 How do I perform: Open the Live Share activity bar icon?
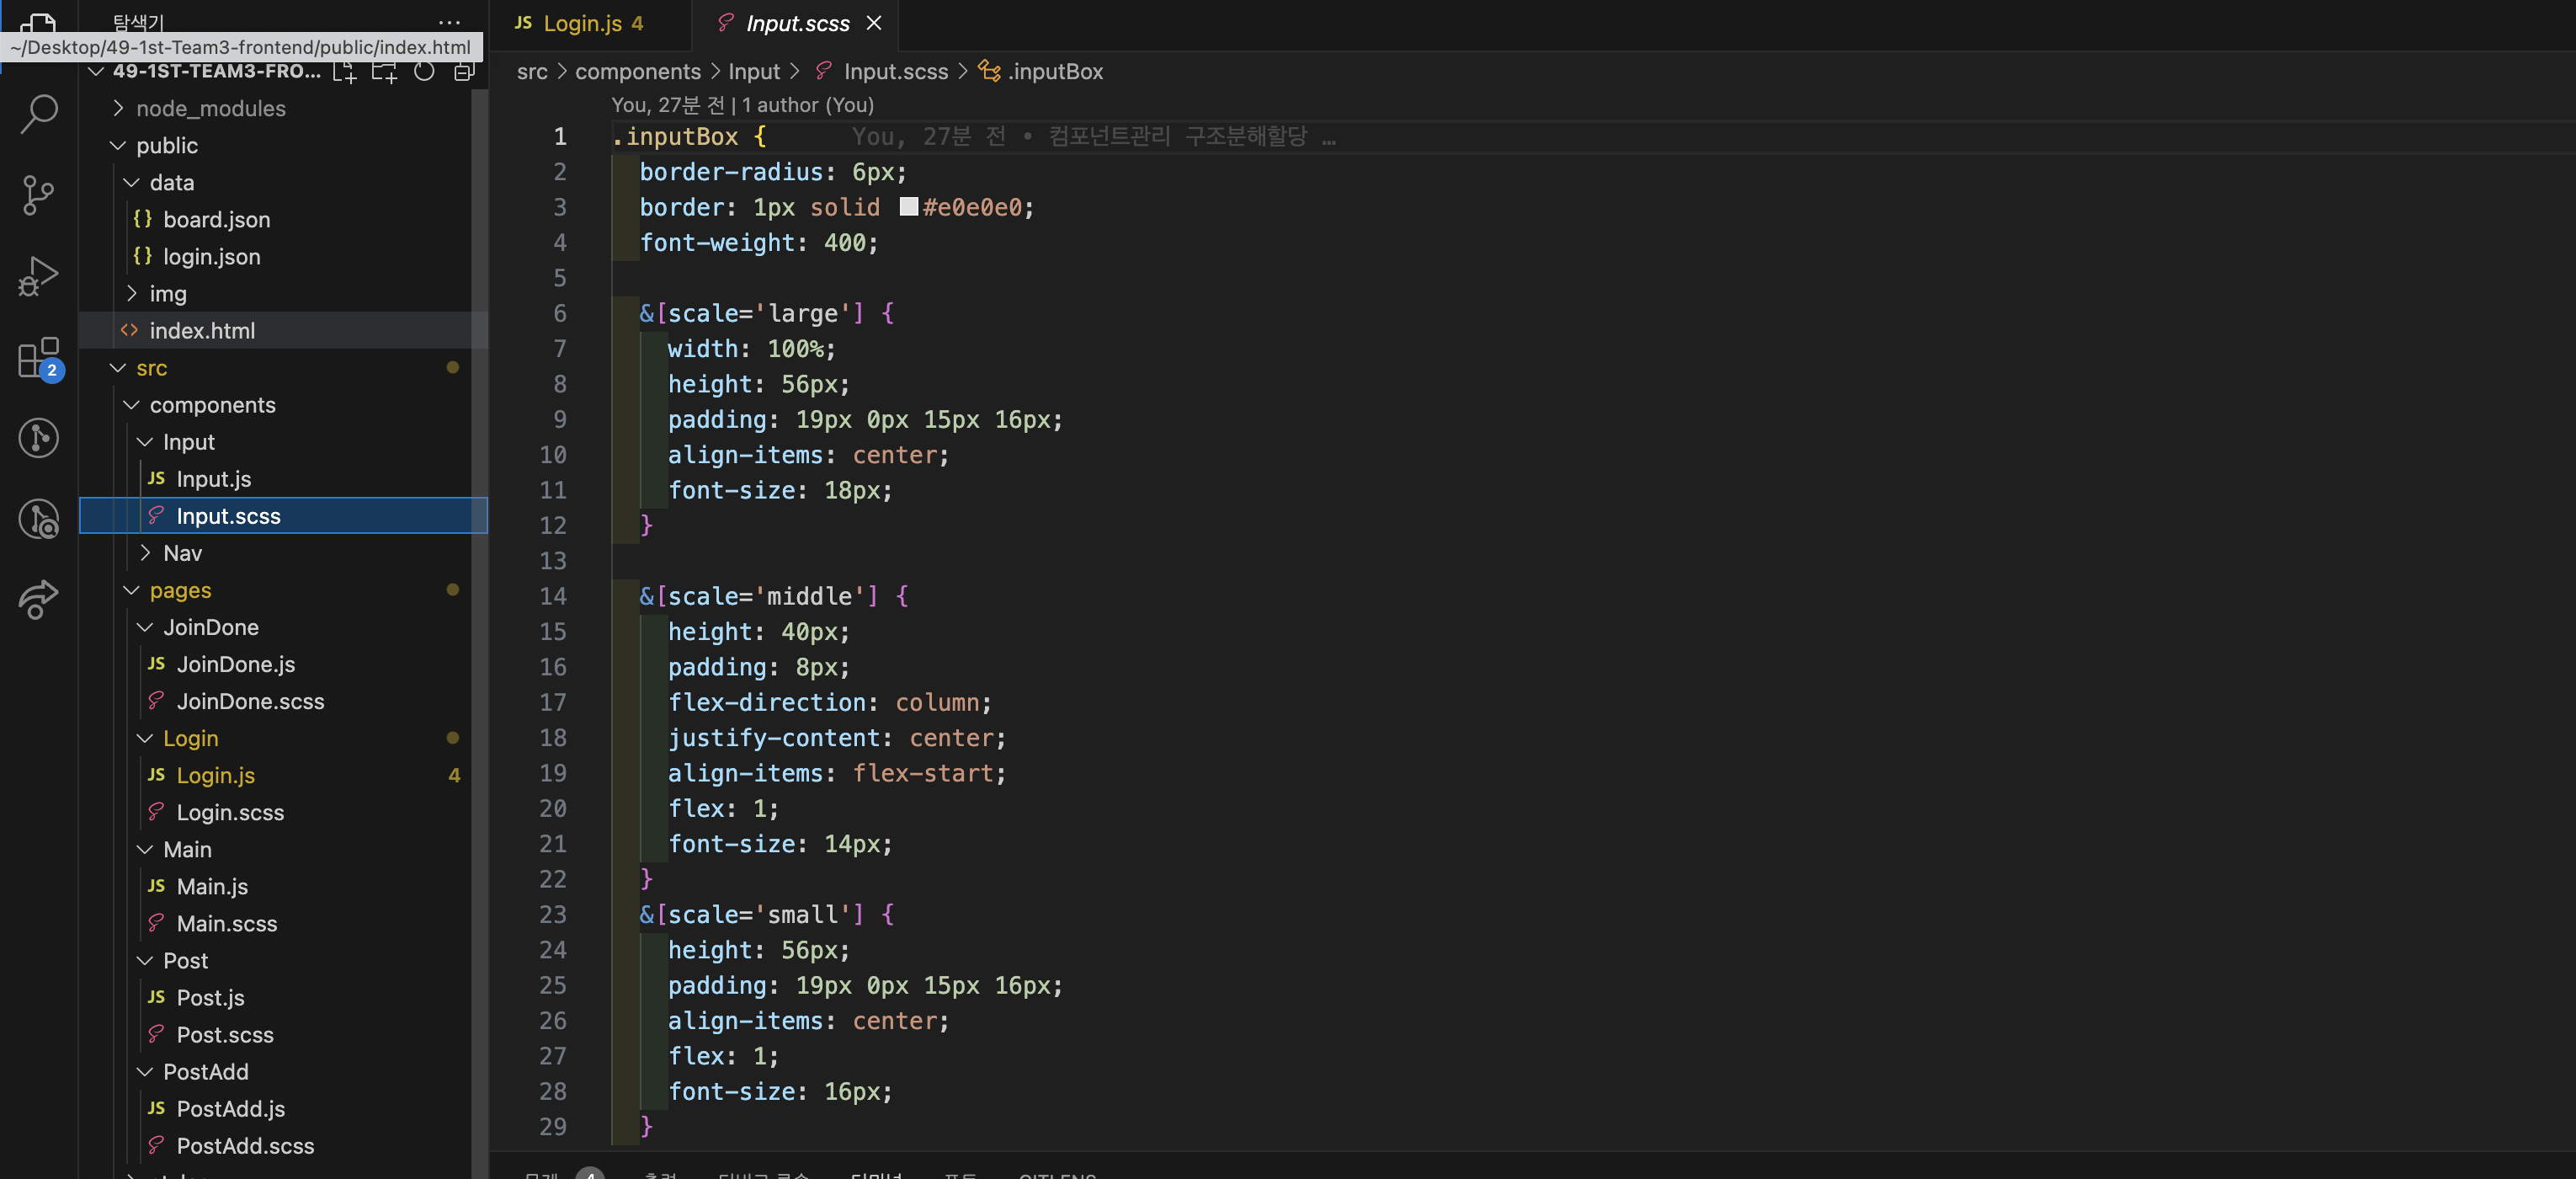click(38, 600)
